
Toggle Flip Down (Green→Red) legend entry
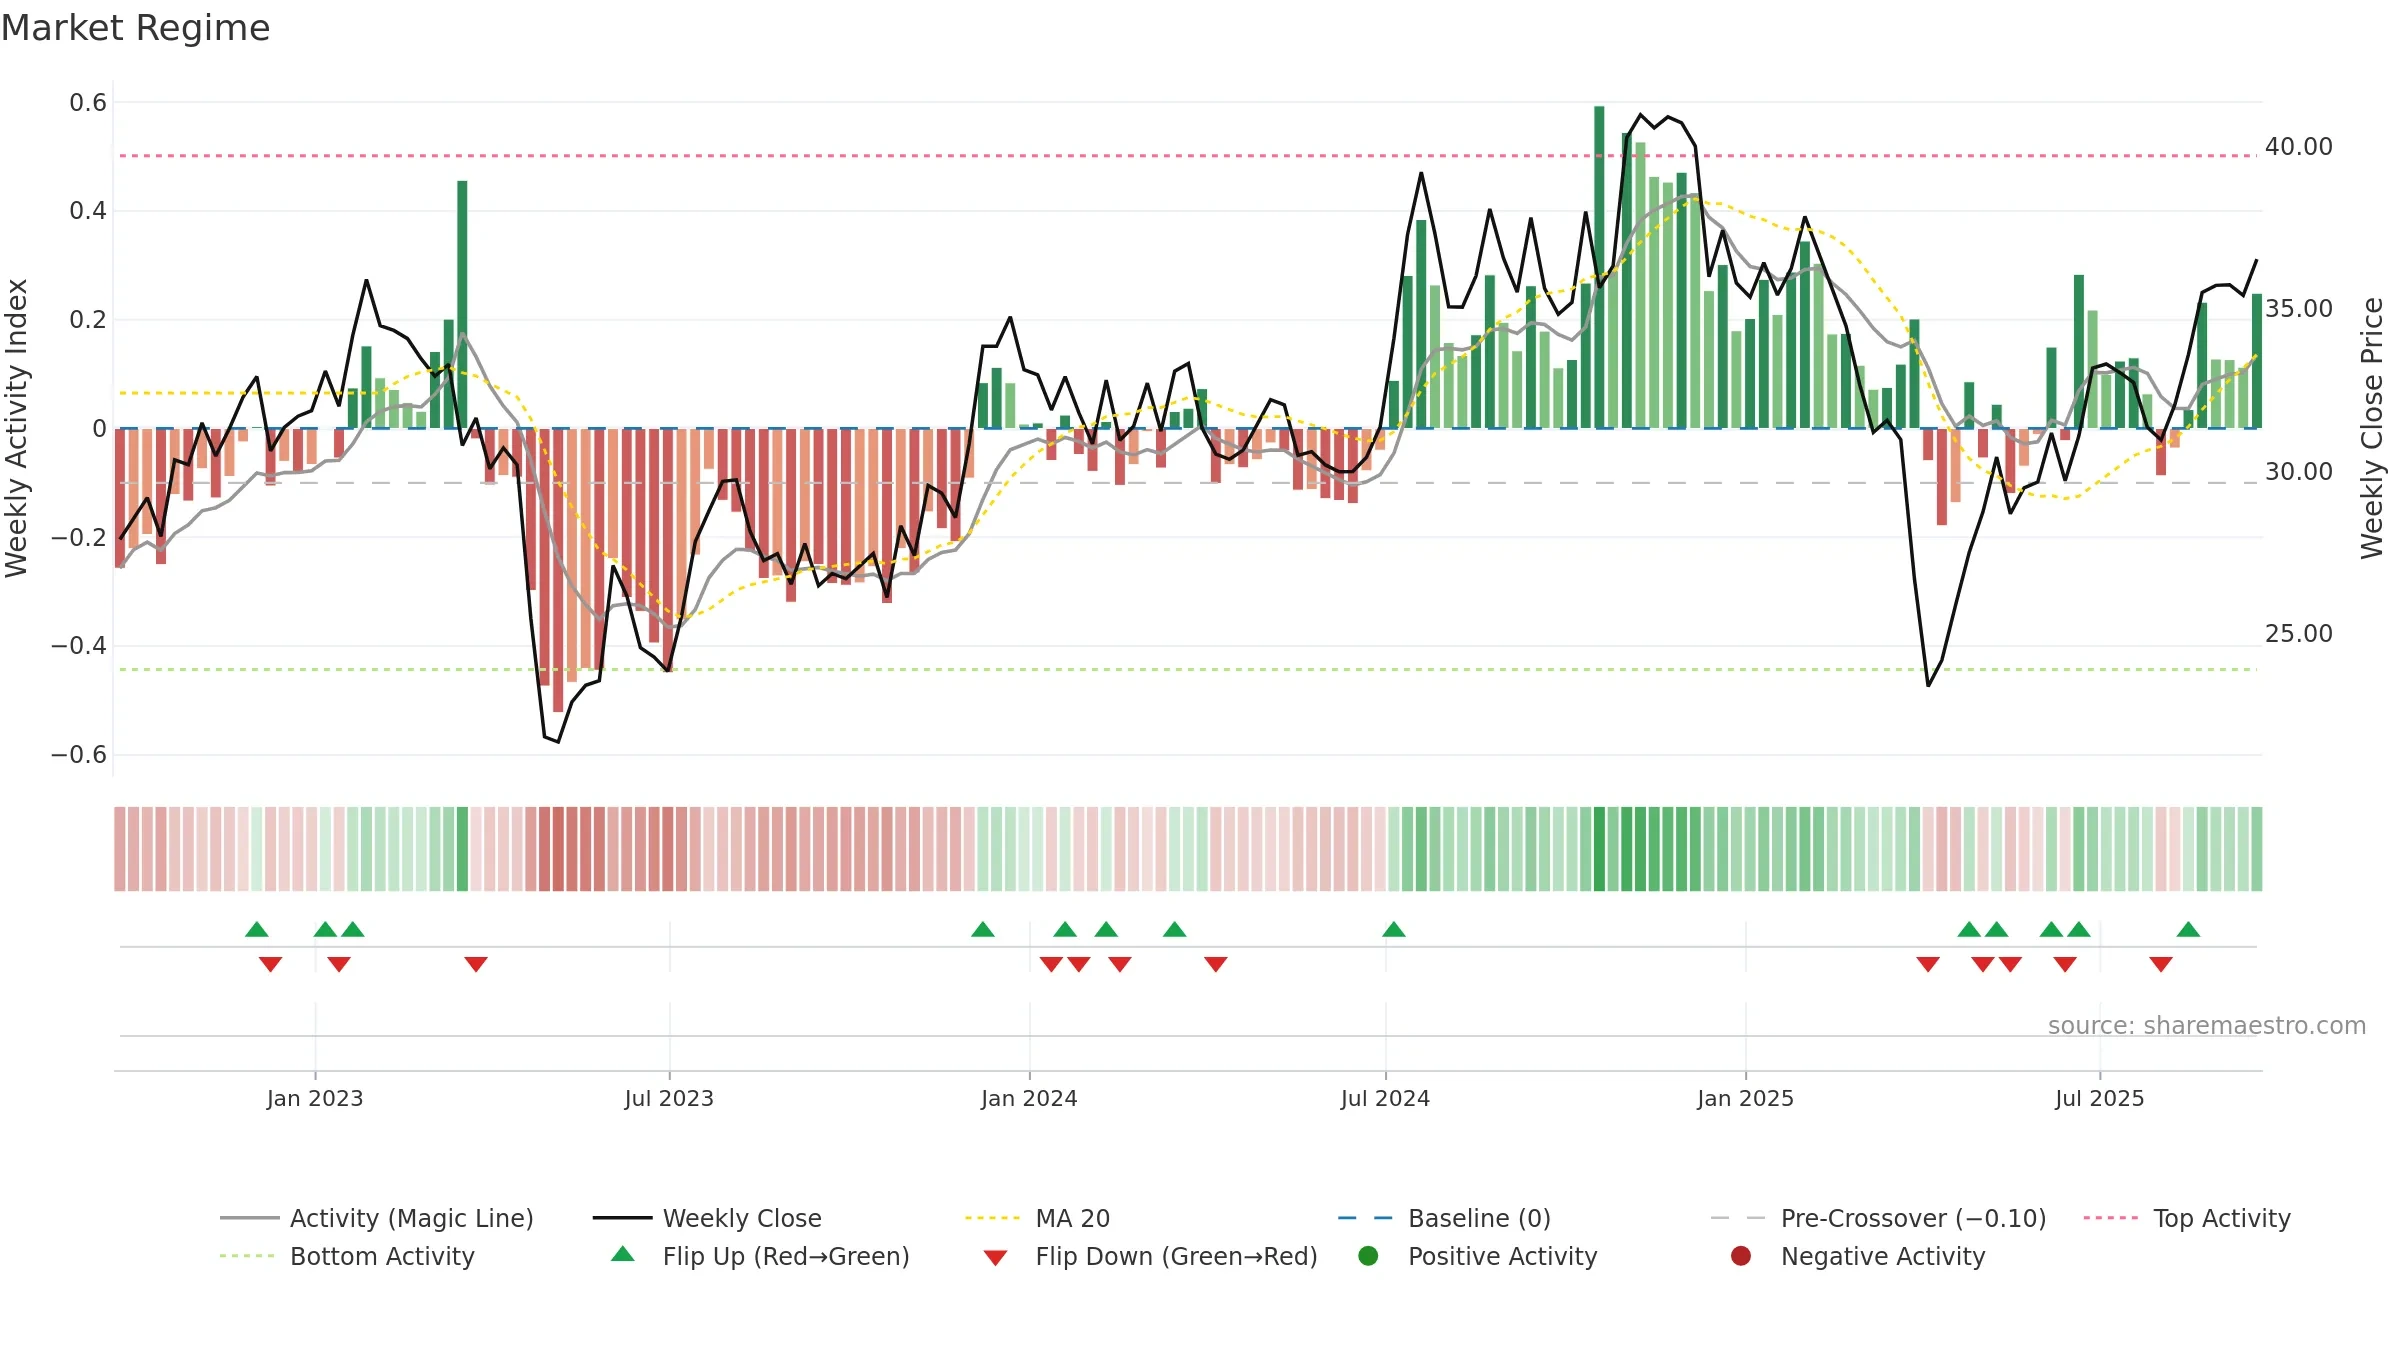click(1150, 1256)
